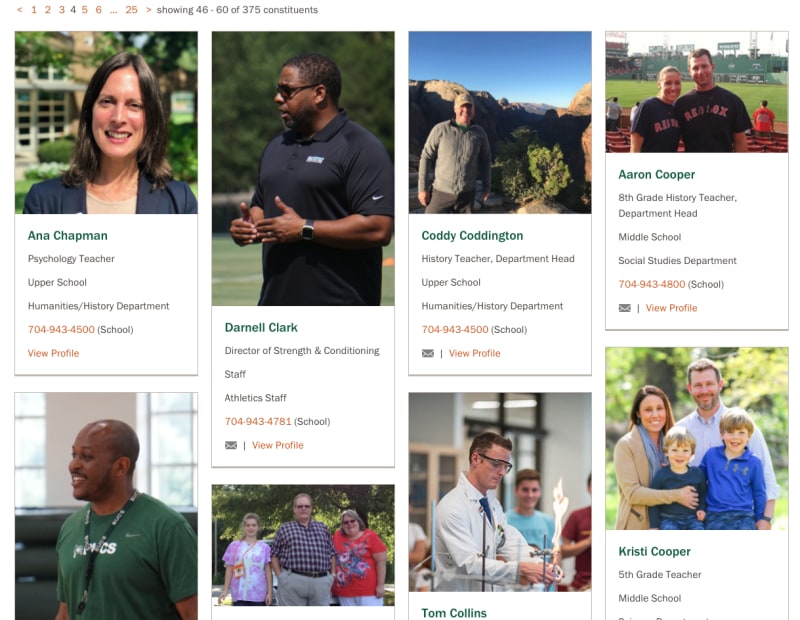This screenshot has height=620, width=800.
Task: Click the Tom Collins name heading
Action: coord(454,613)
